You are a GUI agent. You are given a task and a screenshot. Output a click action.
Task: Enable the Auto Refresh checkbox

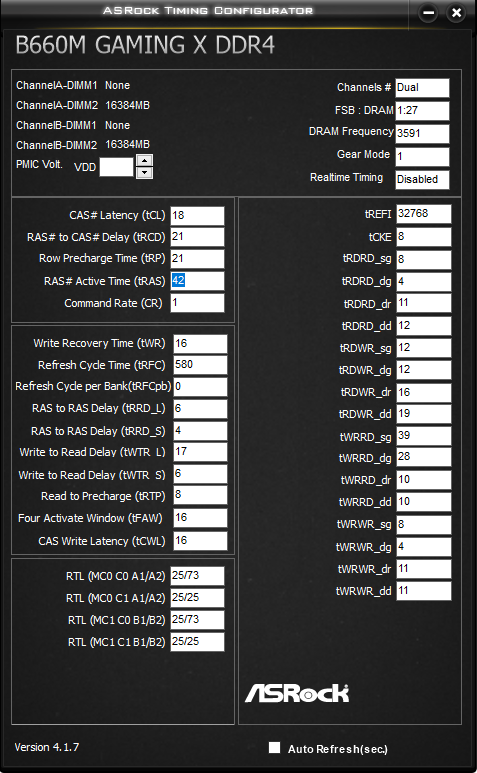[x=274, y=747]
